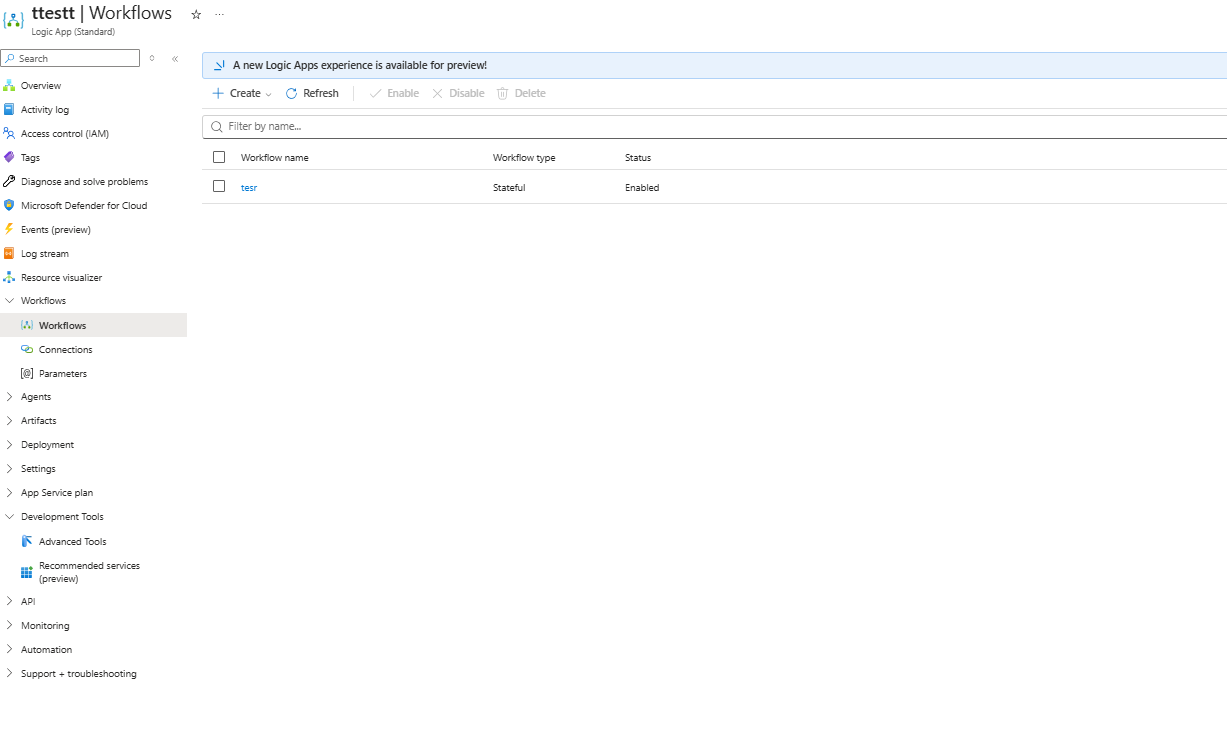
Task: Click the Connections link icon
Action: tap(27, 350)
